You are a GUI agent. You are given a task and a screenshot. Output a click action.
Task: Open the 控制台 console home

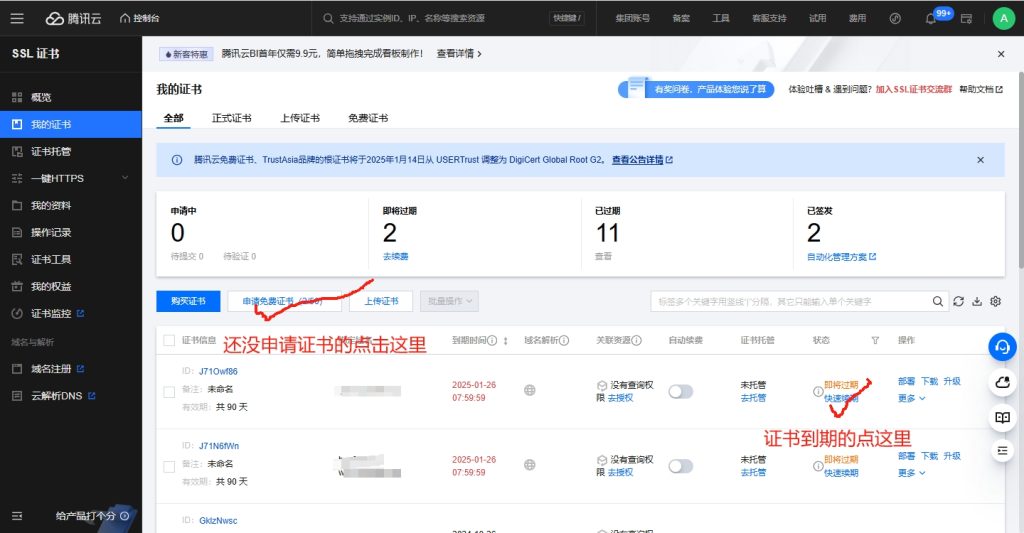coord(140,18)
